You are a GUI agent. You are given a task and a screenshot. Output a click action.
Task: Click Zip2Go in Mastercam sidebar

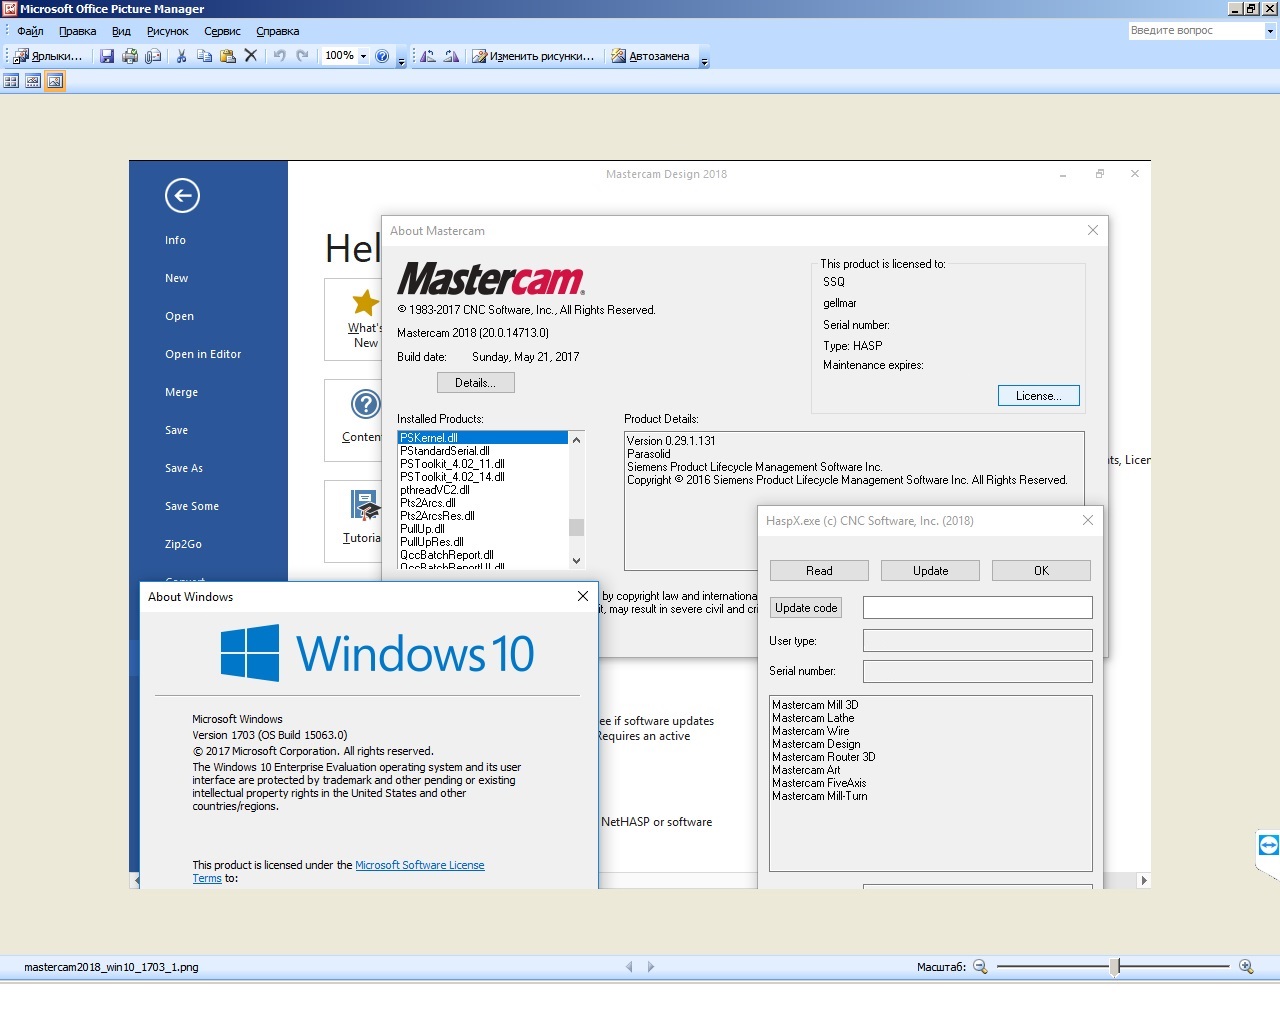[183, 544]
